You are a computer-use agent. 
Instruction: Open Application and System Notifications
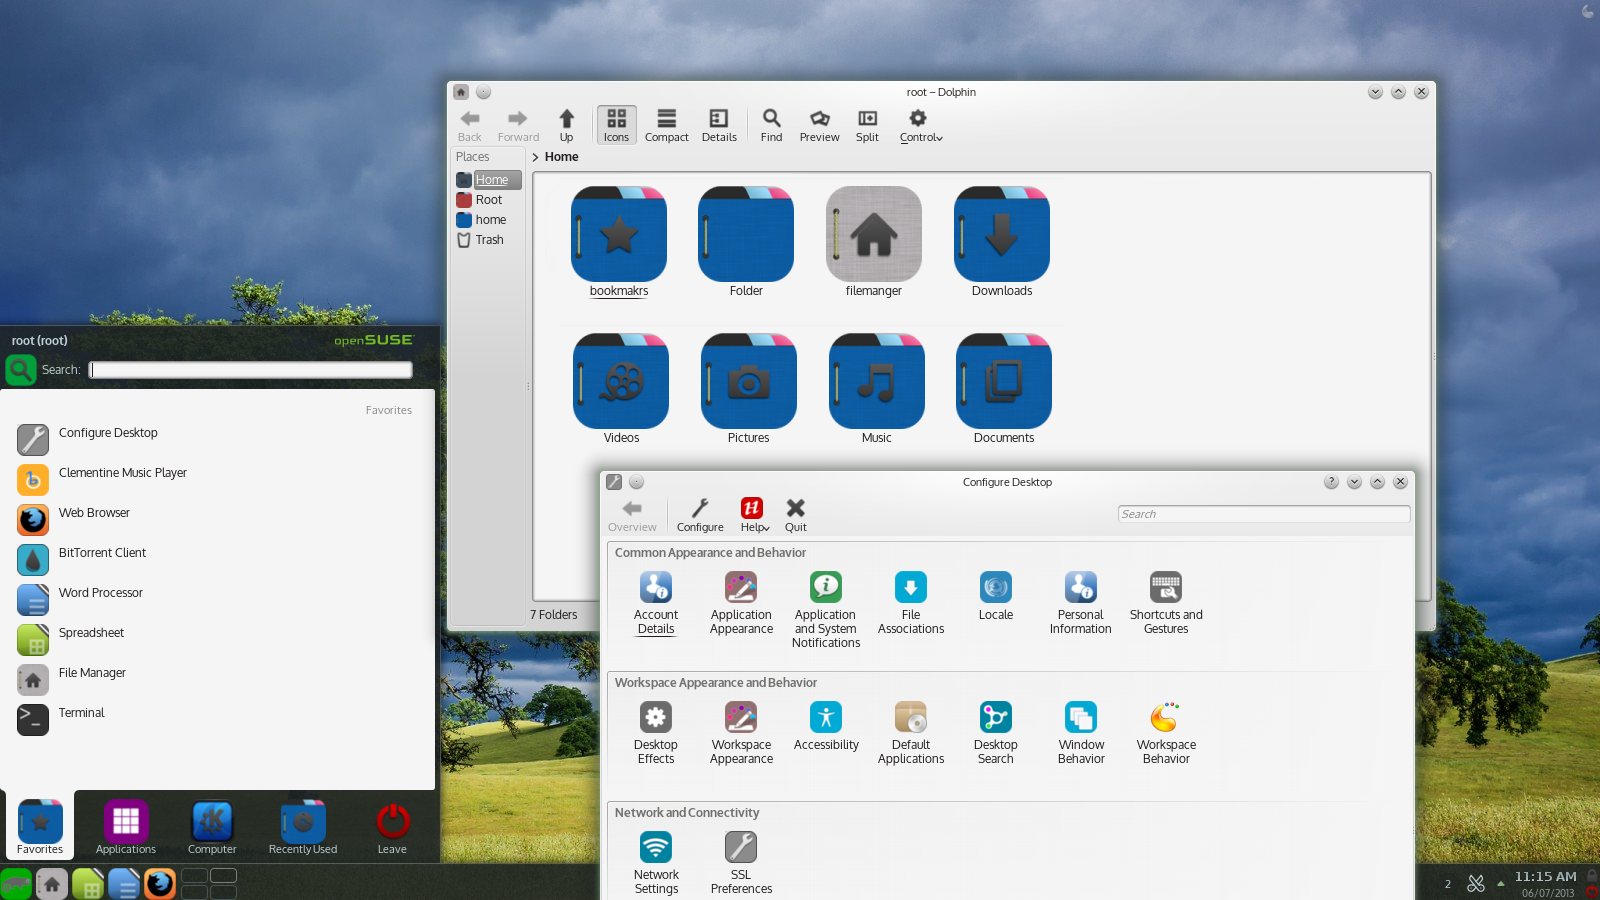(x=826, y=610)
